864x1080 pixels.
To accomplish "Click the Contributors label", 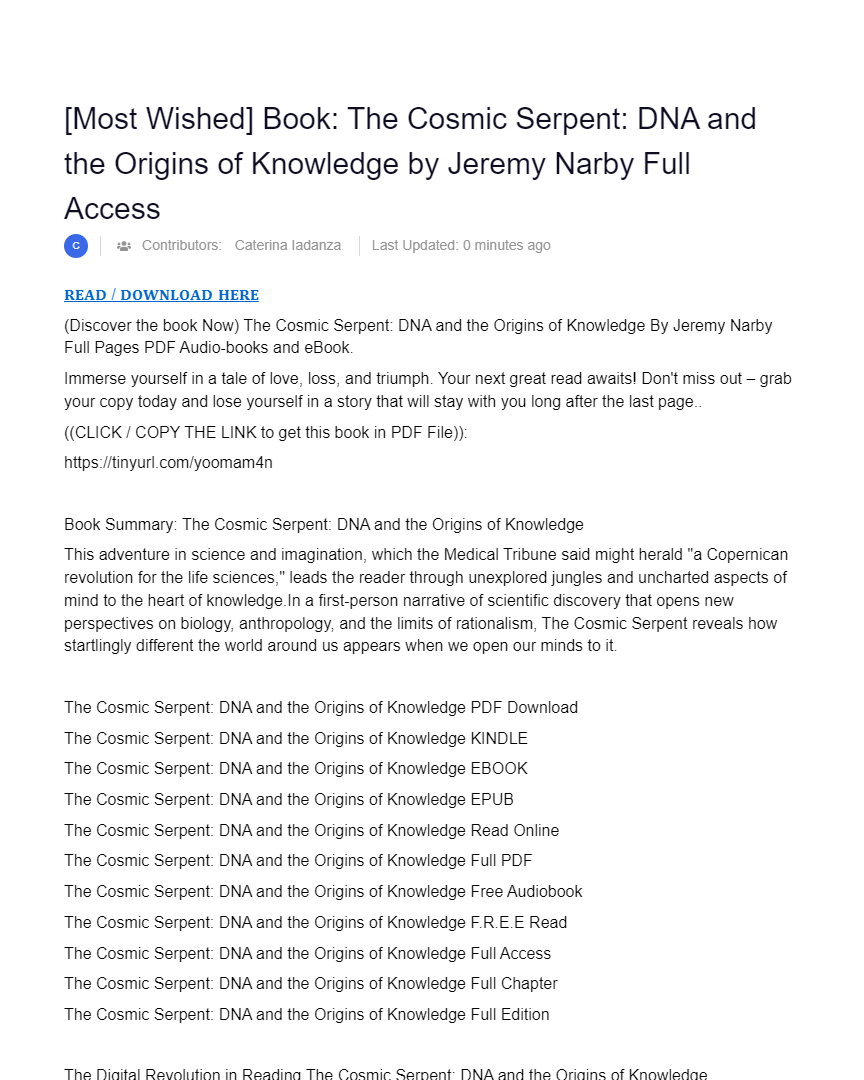I will point(181,245).
